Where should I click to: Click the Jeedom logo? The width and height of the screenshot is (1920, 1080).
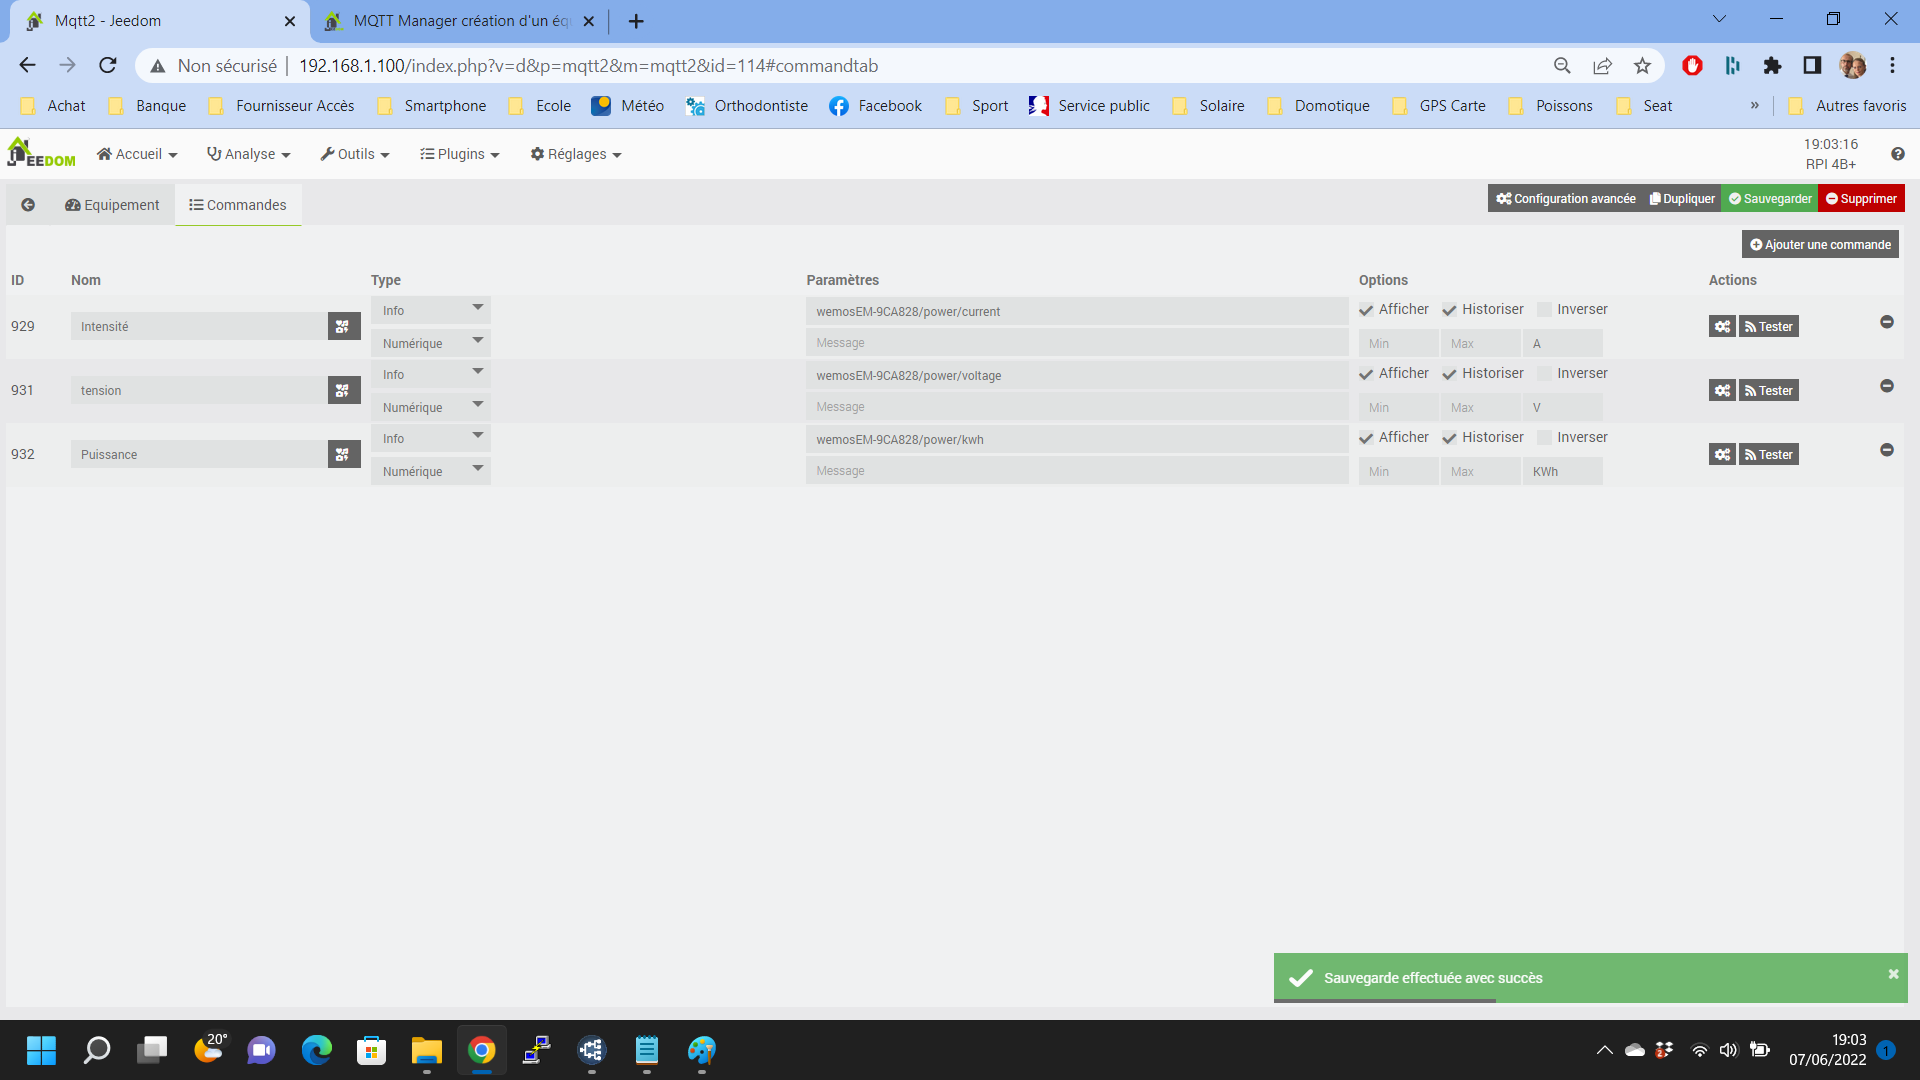(x=41, y=153)
